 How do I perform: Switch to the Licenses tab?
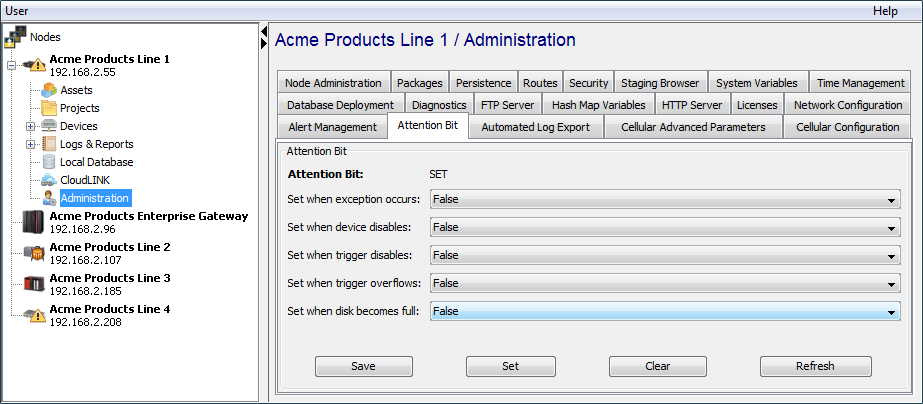757,105
